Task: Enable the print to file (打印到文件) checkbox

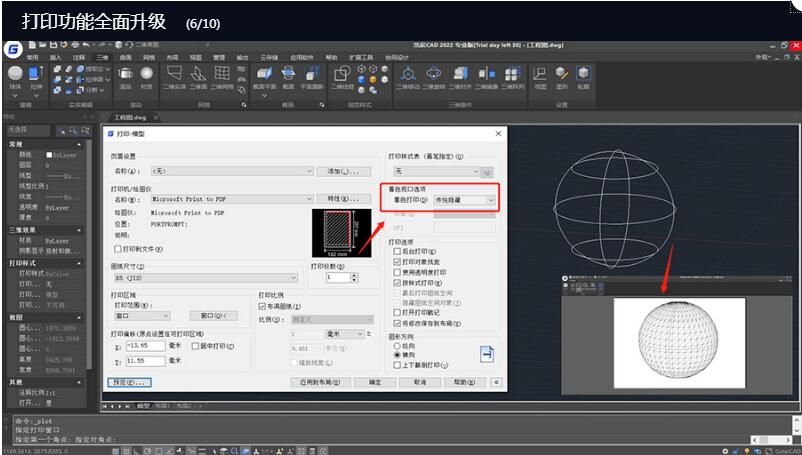Action: (117, 248)
